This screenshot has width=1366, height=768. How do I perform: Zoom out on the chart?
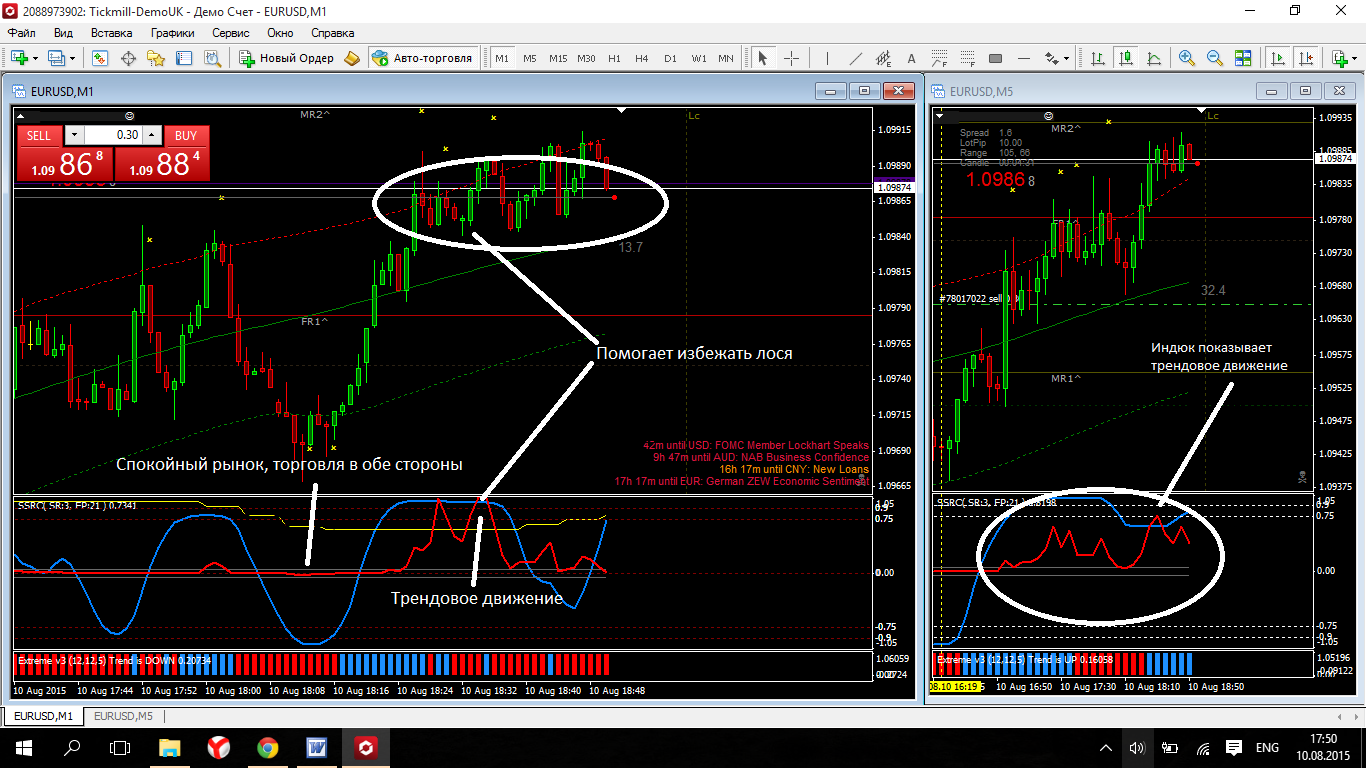(1215, 58)
